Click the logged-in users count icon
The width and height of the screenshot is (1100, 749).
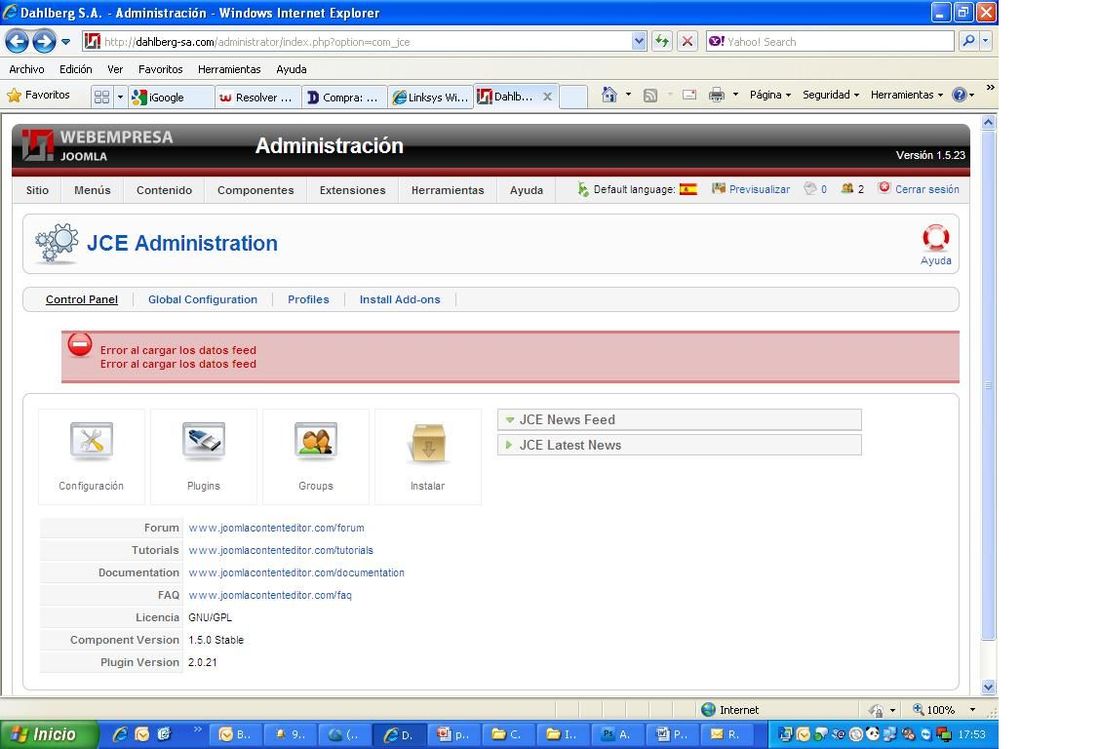847,188
